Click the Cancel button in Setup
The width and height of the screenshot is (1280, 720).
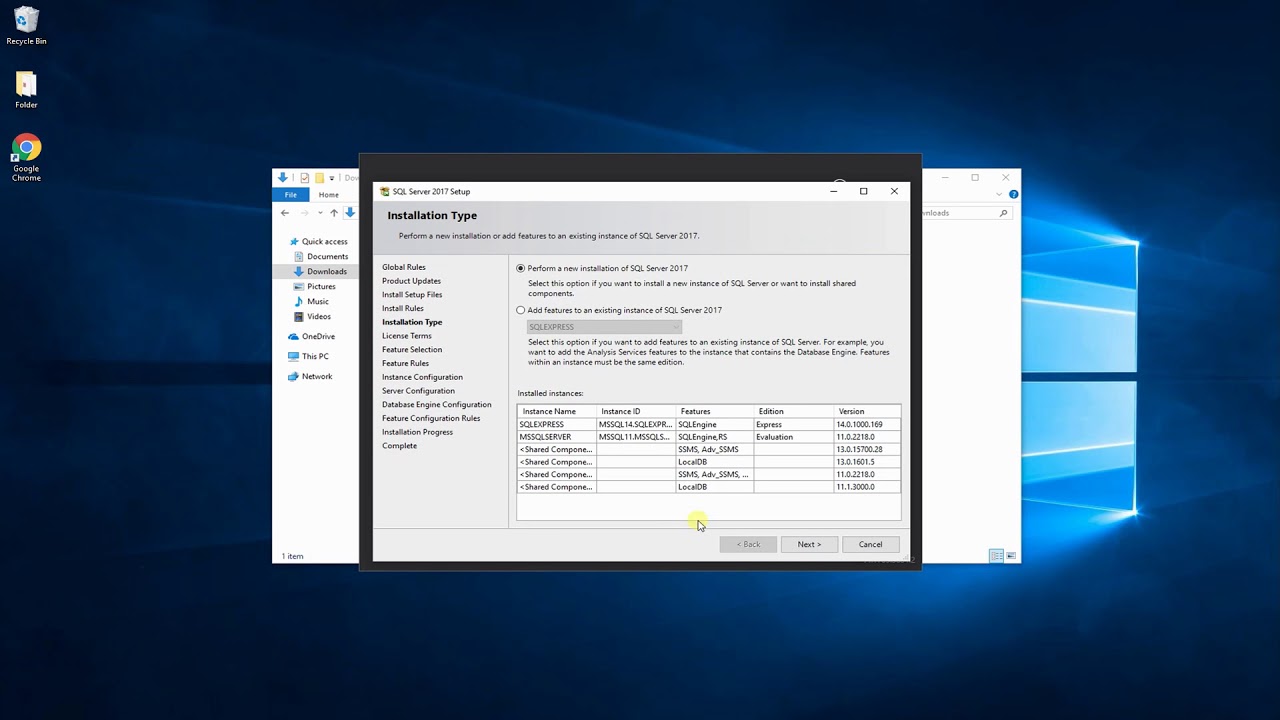[870, 544]
